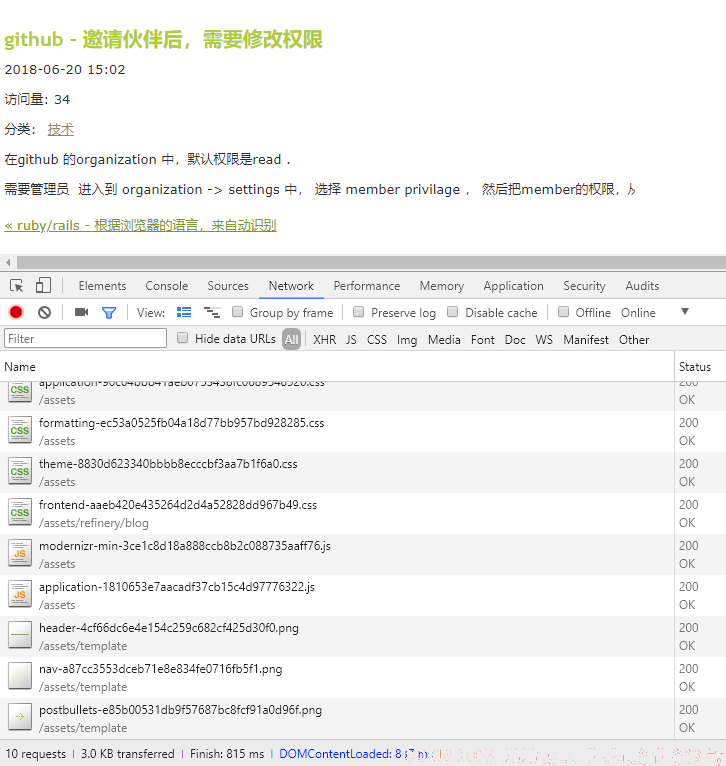
Task: Click the page horizontal scrollbar thumb
Action: [x=371, y=262]
